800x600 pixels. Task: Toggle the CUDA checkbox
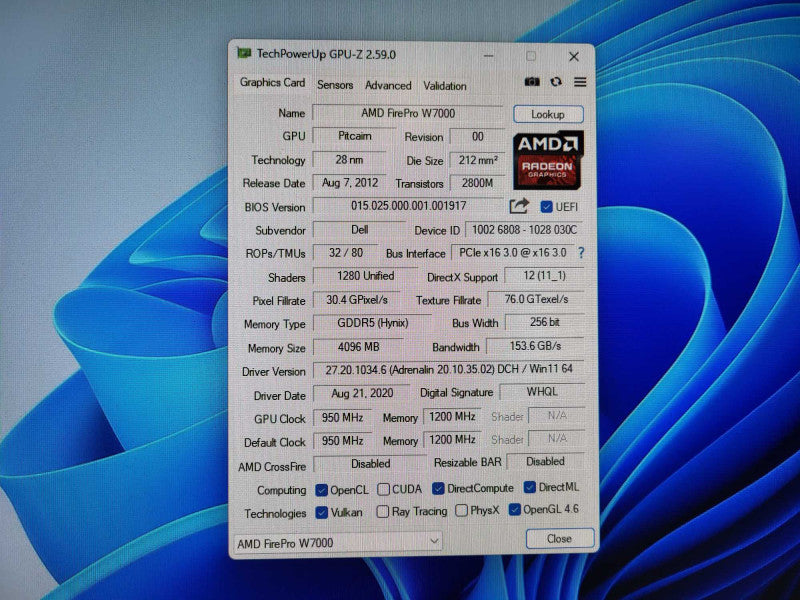[x=383, y=489]
